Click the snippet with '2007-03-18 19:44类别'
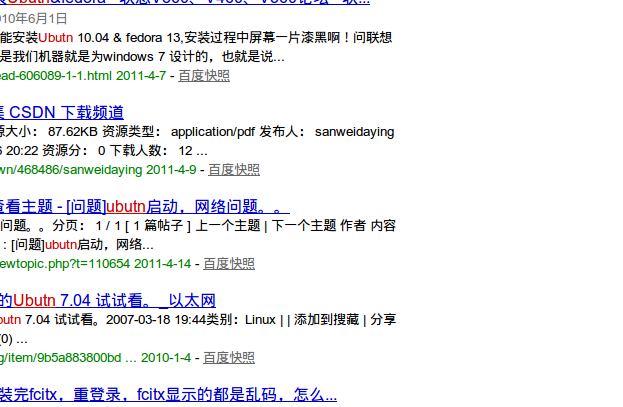 [171, 320]
